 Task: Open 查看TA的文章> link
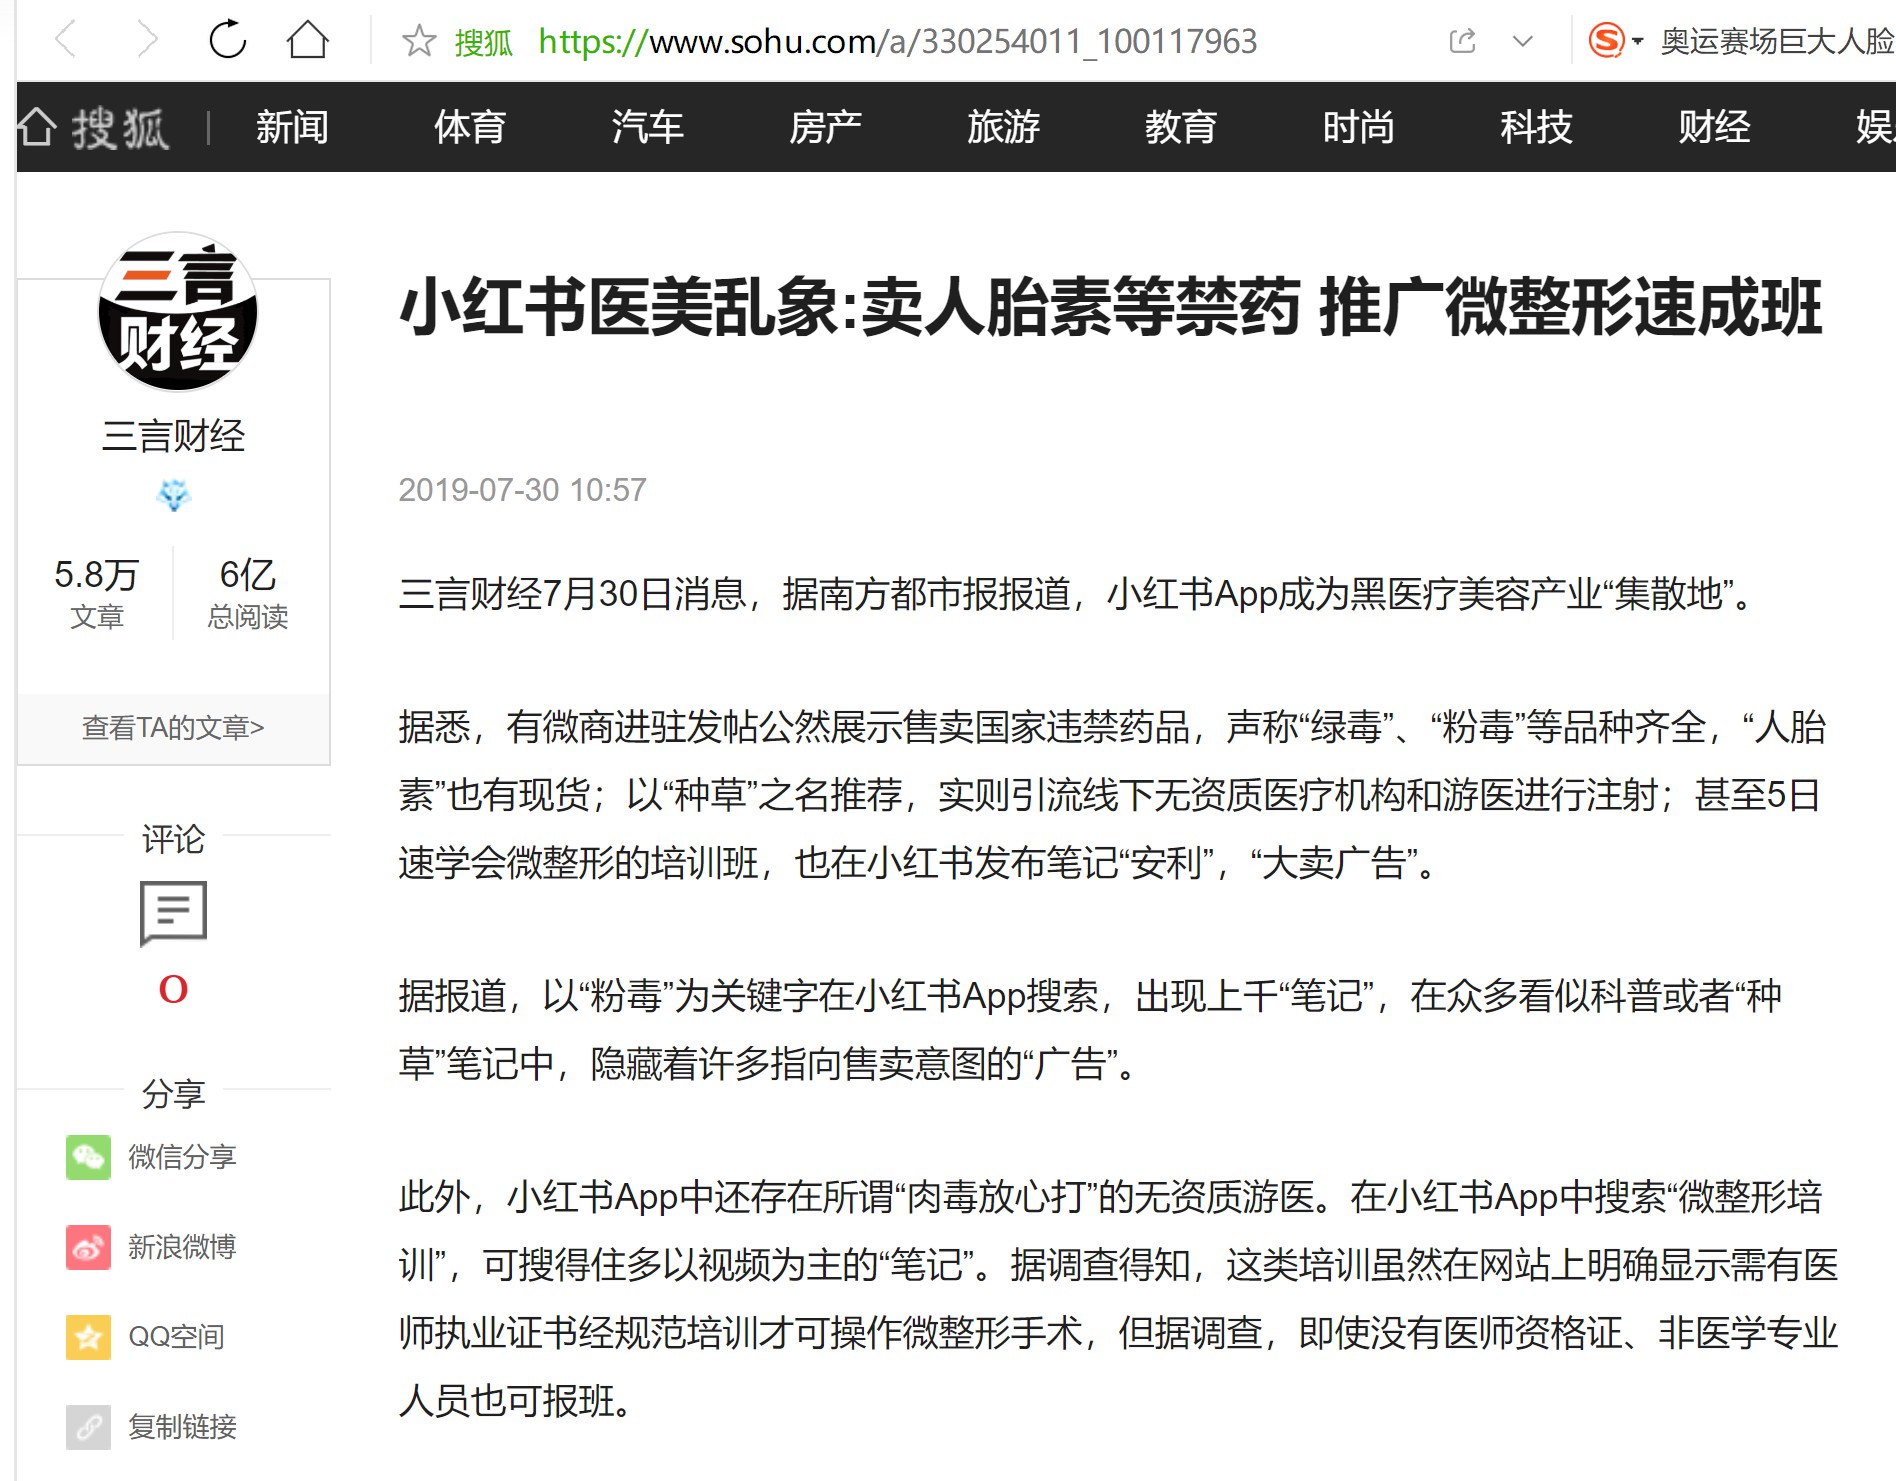173,727
